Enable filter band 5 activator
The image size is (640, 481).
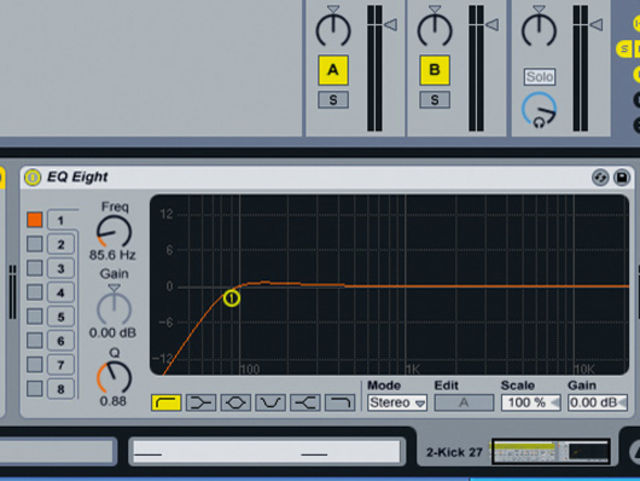[x=35, y=316]
